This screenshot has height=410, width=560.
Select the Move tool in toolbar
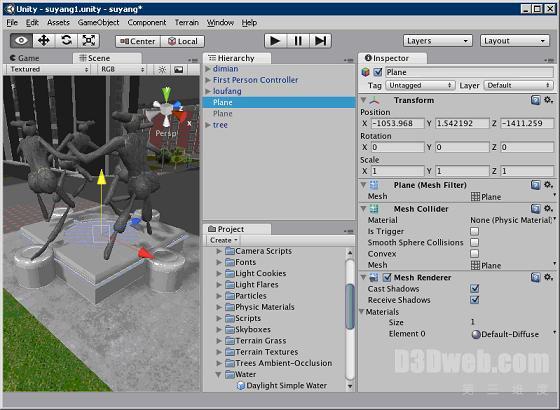pyautogui.click(x=44, y=40)
